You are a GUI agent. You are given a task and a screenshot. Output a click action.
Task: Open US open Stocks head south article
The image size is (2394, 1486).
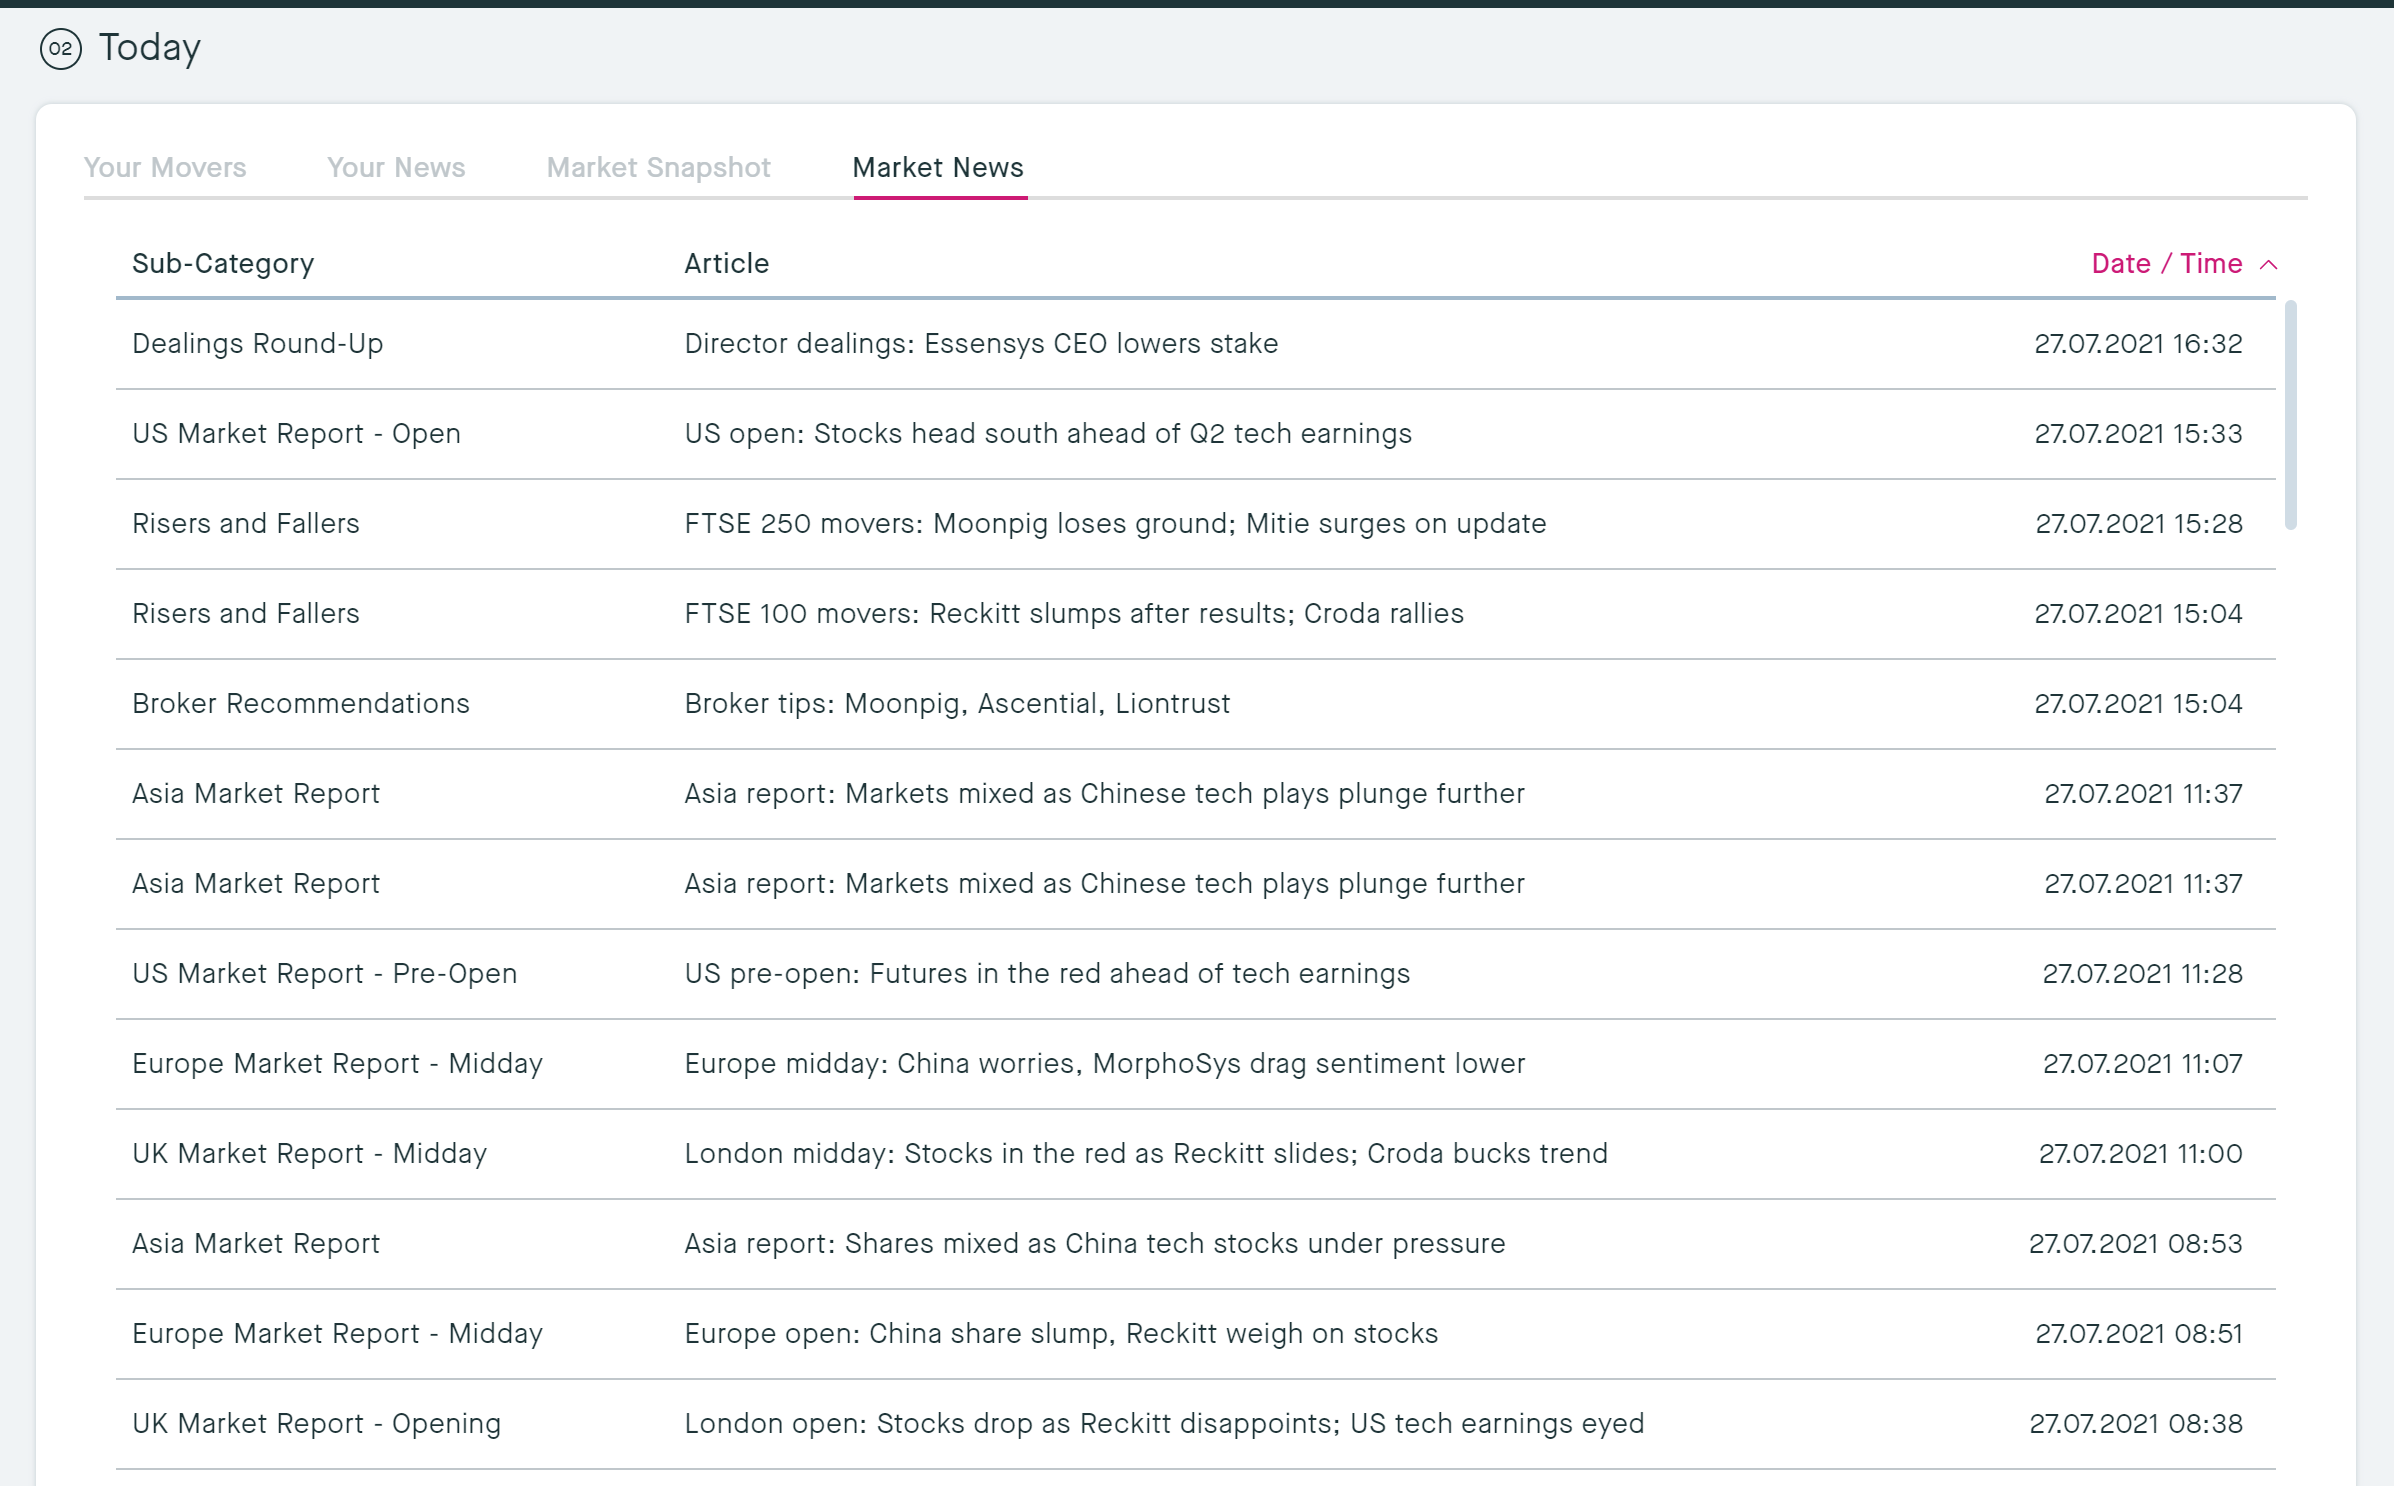1047,433
